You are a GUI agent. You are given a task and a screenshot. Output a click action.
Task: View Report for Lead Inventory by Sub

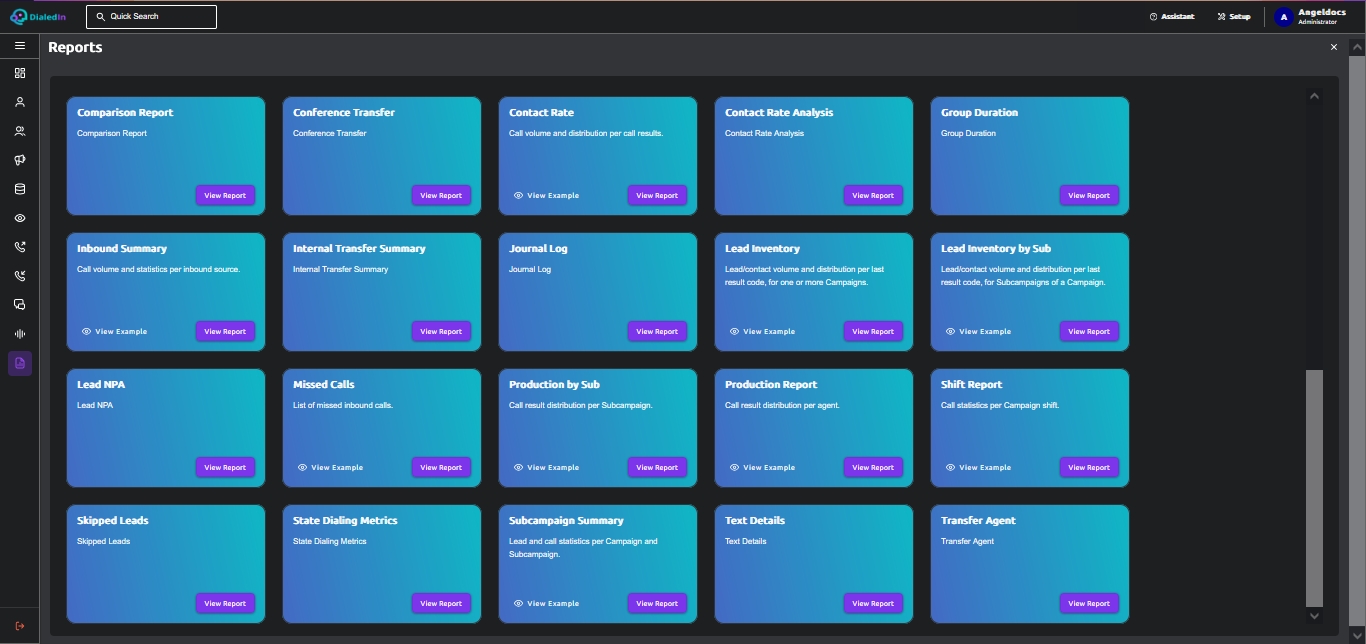1089,332
